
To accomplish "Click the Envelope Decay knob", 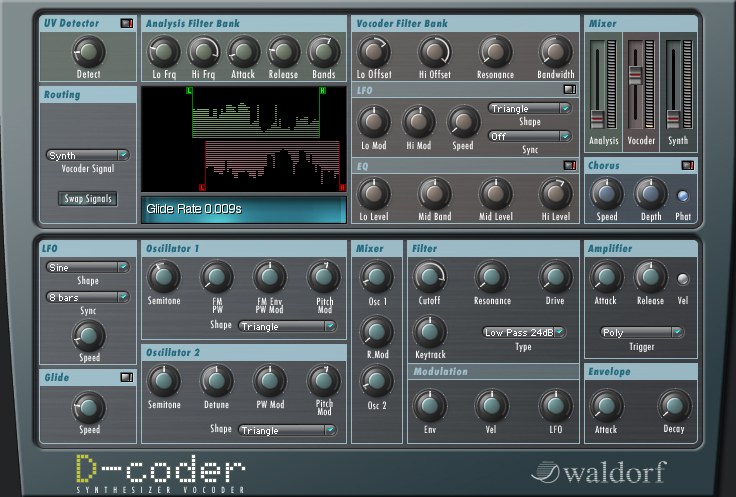I will click(x=671, y=405).
